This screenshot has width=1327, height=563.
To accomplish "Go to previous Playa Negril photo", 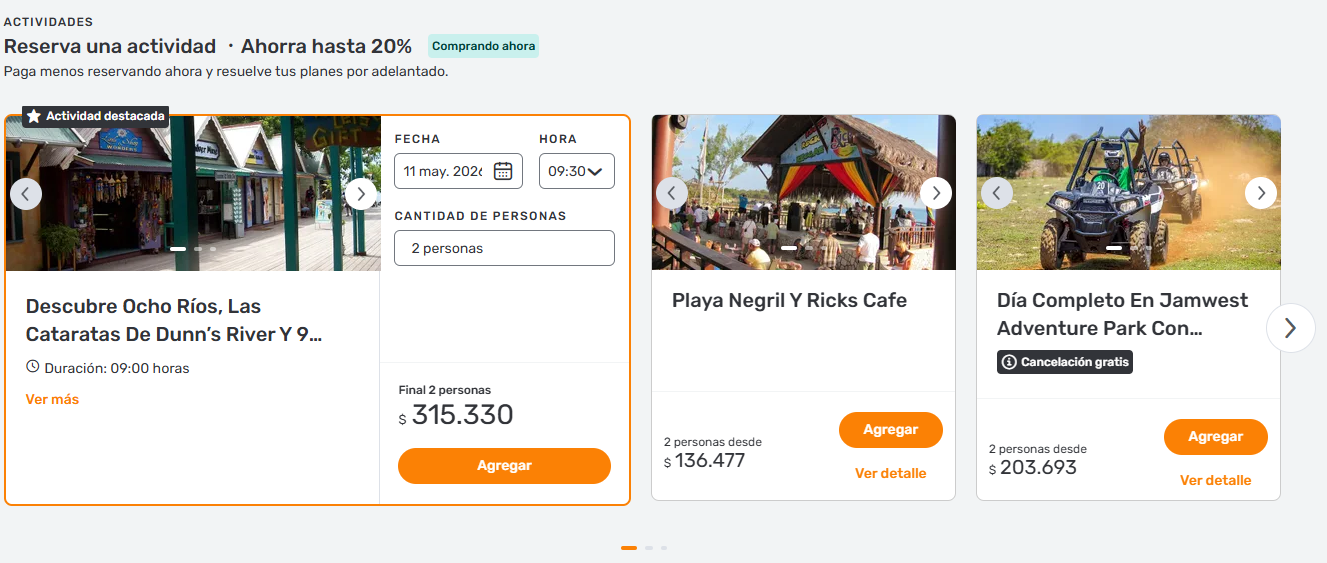I will pos(672,193).
